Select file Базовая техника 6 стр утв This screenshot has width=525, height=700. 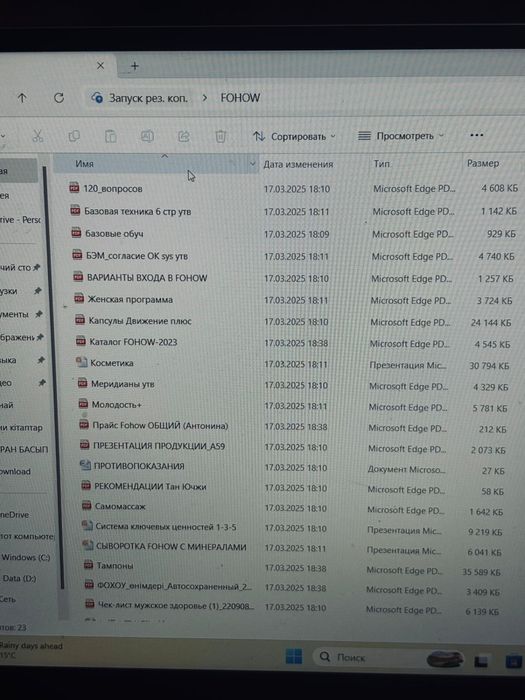coord(138,211)
